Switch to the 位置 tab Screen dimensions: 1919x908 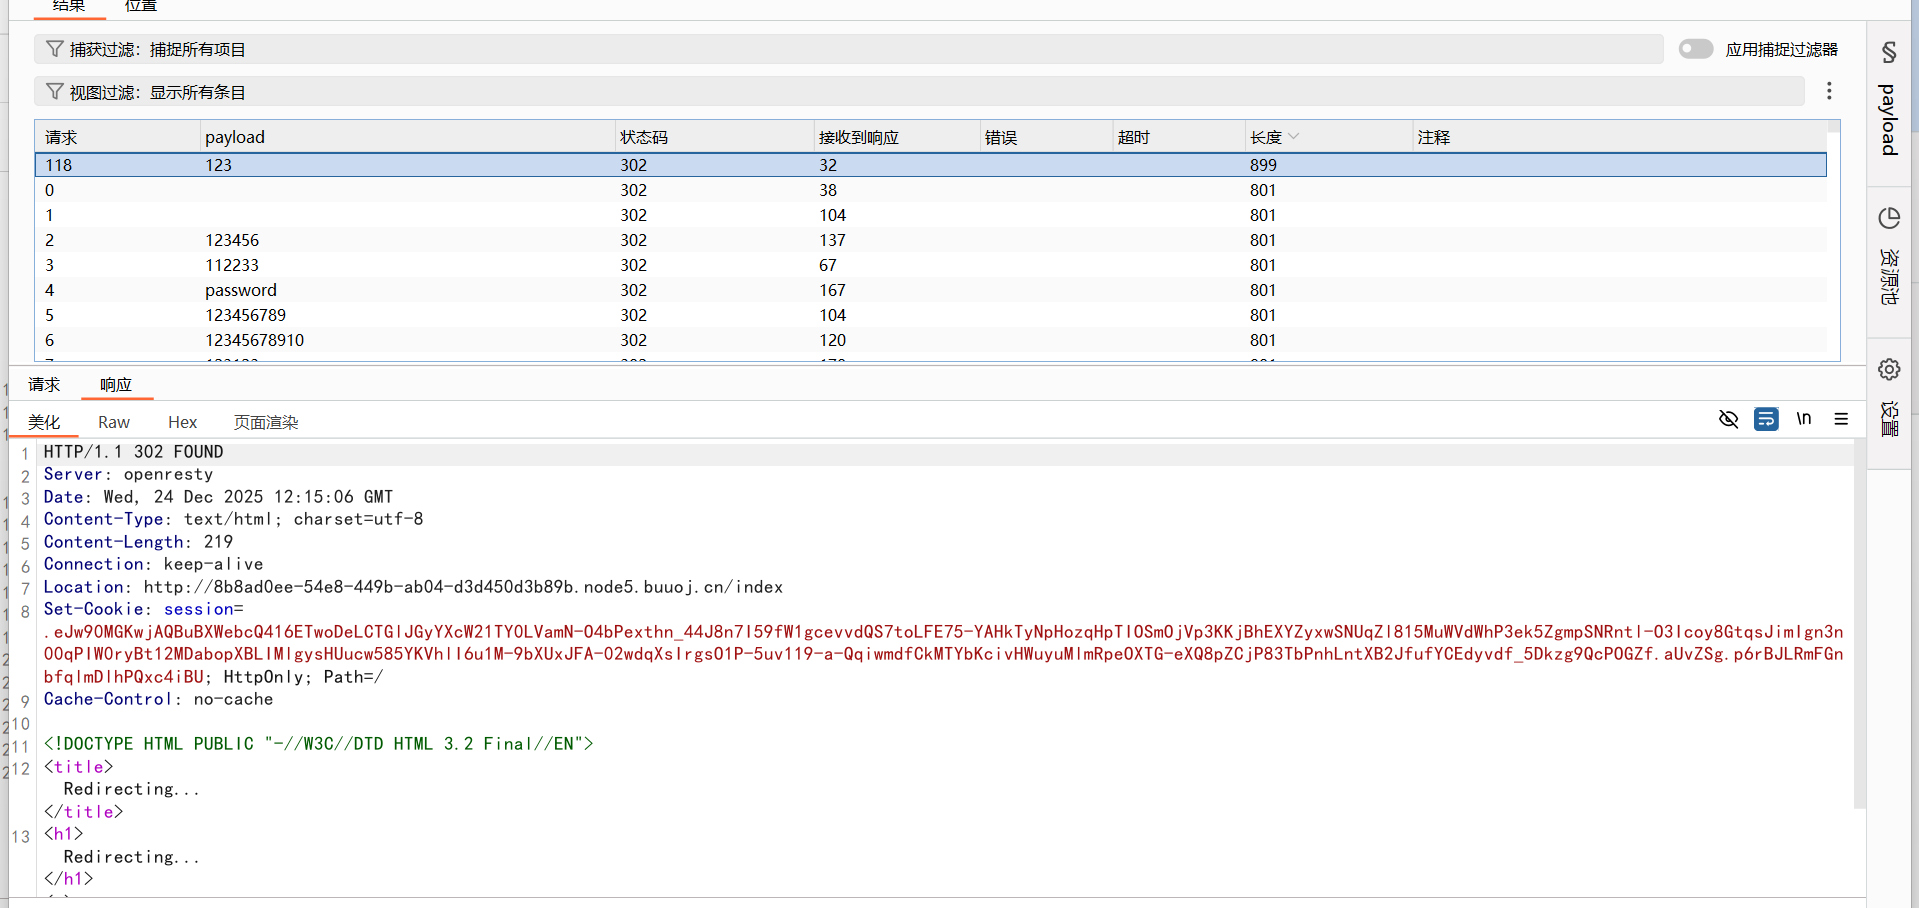pyautogui.click(x=141, y=6)
